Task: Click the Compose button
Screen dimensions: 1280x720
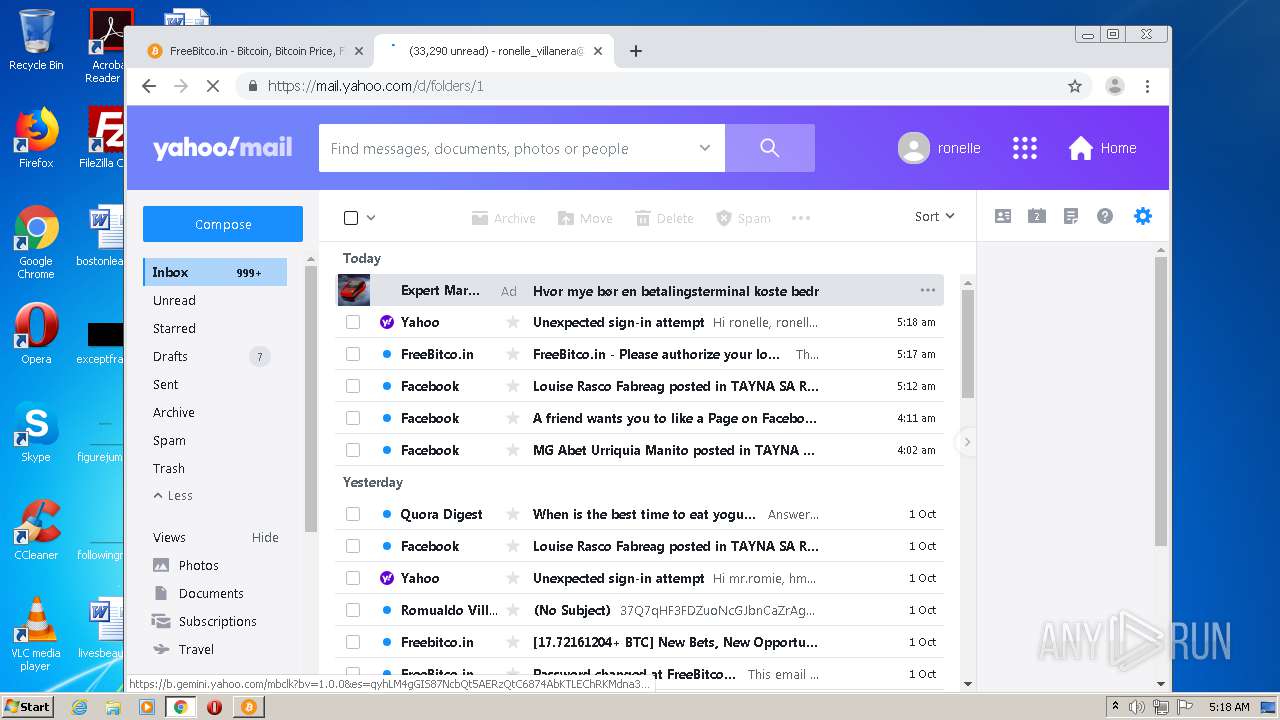Action: coord(223,224)
